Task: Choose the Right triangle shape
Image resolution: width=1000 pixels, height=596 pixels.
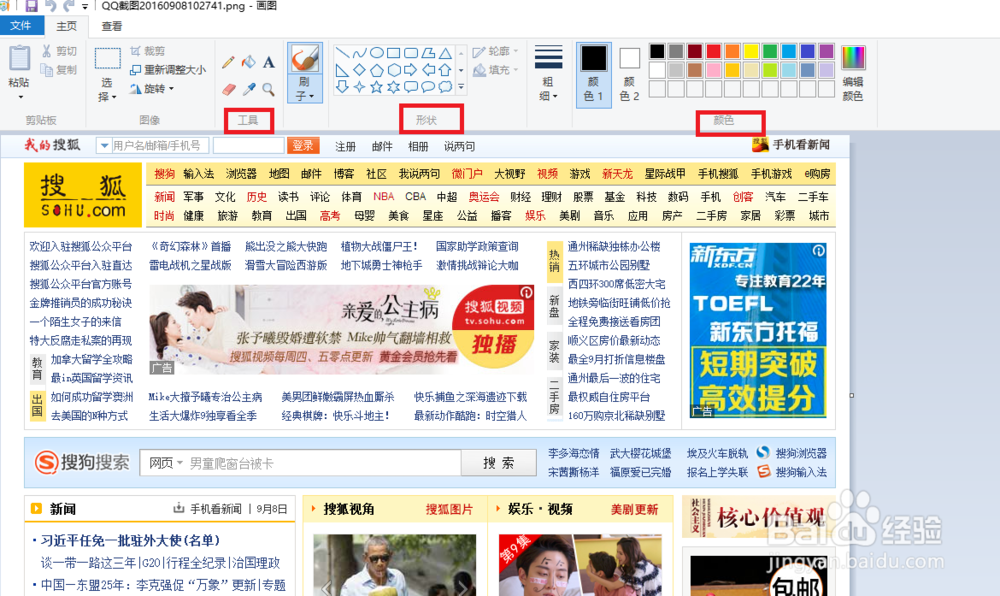Action: tap(342, 70)
